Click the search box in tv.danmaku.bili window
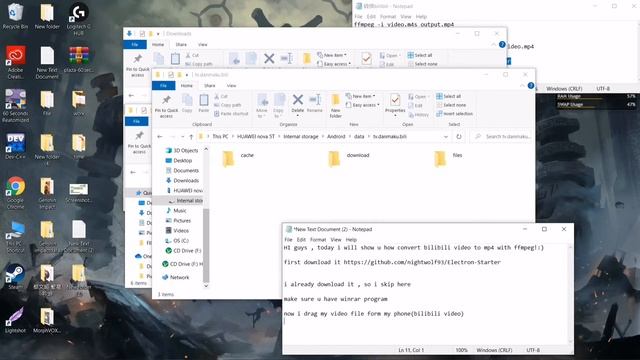The width and height of the screenshot is (640, 360). [502, 137]
